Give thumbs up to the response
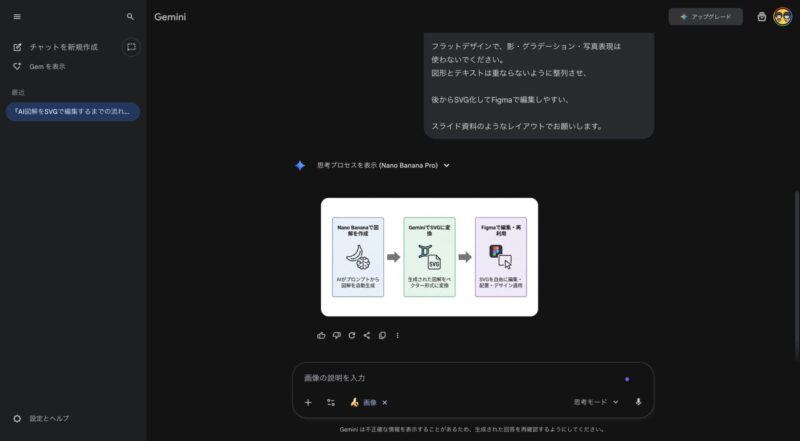This screenshot has height=441, width=800. click(x=321, y=335)
